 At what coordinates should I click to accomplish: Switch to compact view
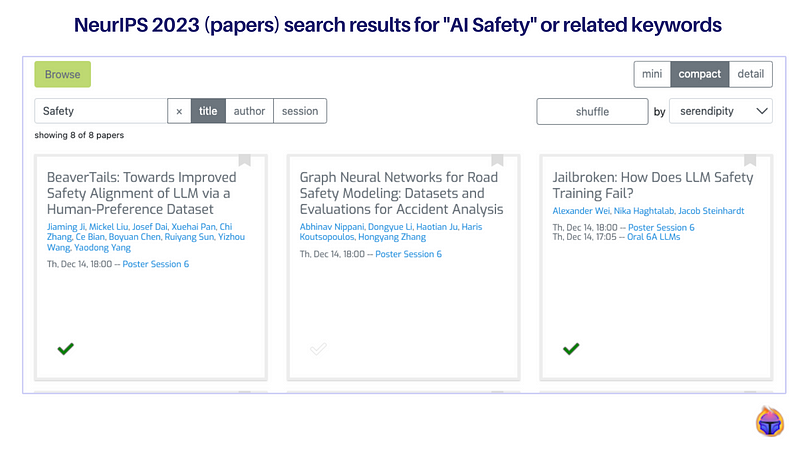pos(699,74)
